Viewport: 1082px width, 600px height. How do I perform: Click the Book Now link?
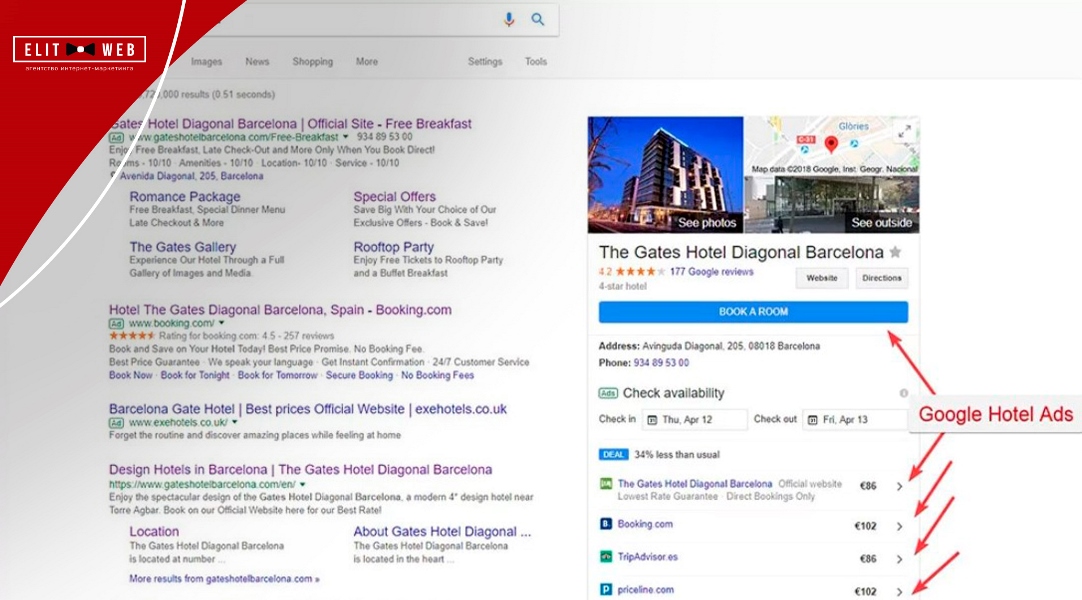130,375
